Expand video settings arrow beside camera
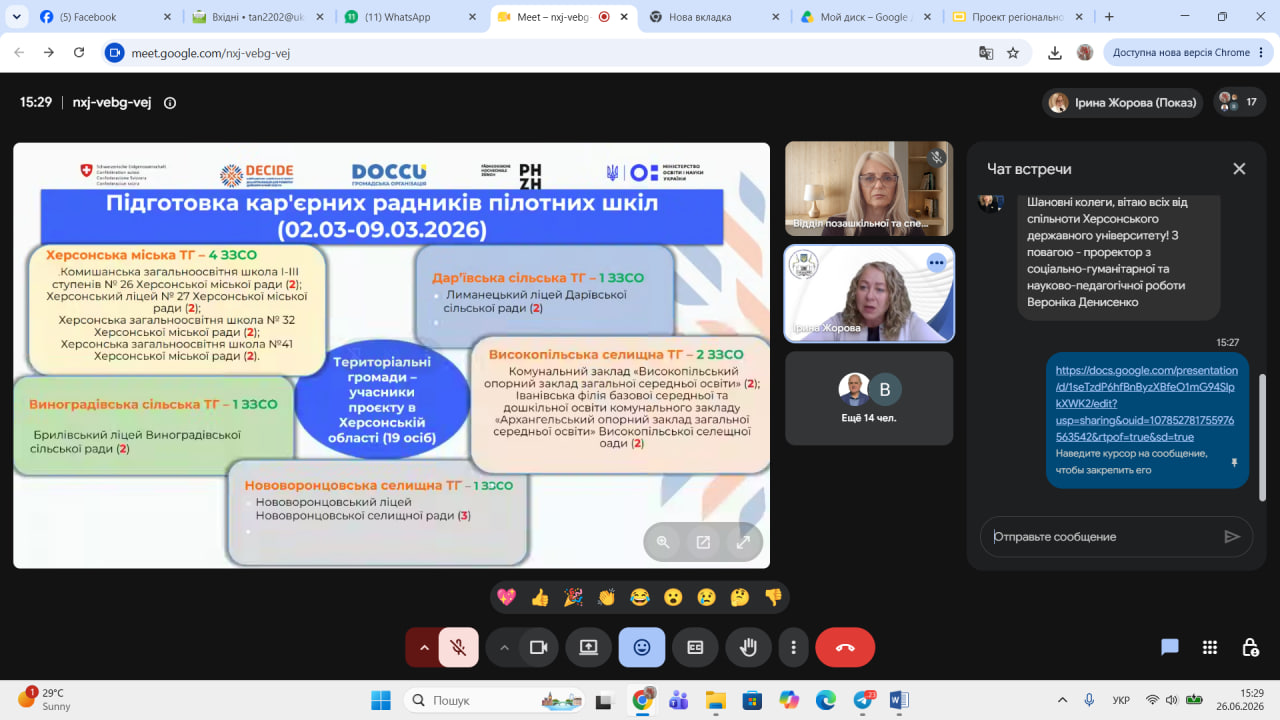The image size is (1280, 720). coord(504,647)
